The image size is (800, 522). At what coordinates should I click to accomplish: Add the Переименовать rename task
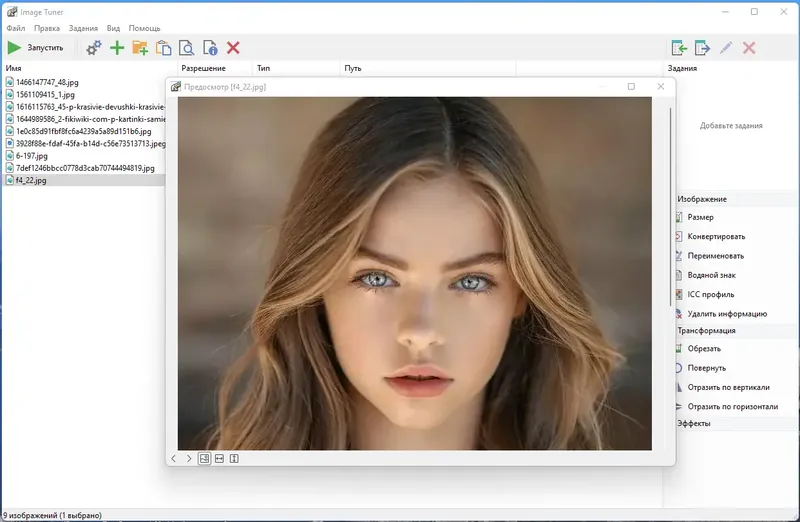[x=715, y=256]
